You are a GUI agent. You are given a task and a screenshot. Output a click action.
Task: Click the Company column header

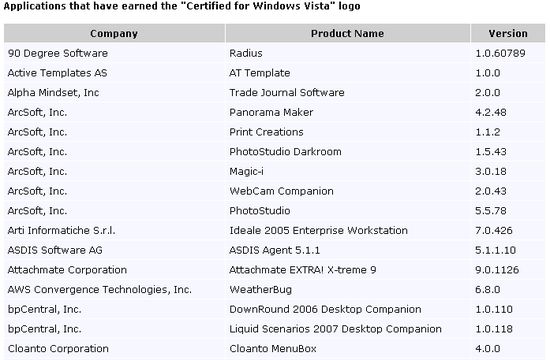click(x=114, y=33)
